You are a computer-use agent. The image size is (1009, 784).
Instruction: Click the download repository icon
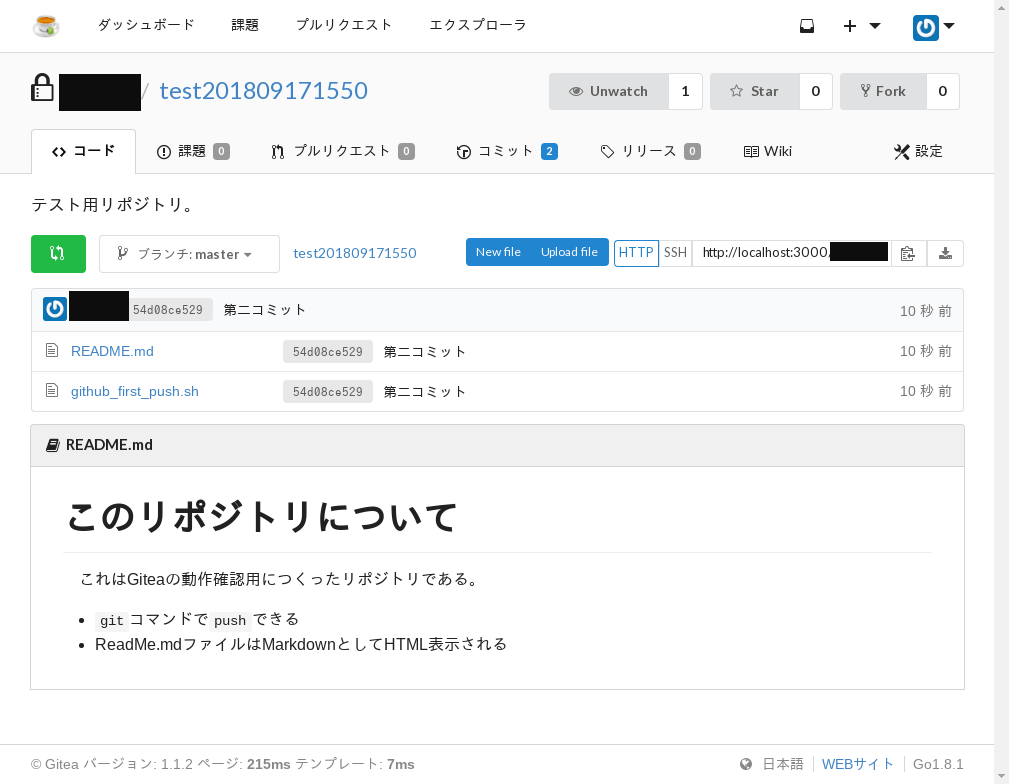(945, 253)
